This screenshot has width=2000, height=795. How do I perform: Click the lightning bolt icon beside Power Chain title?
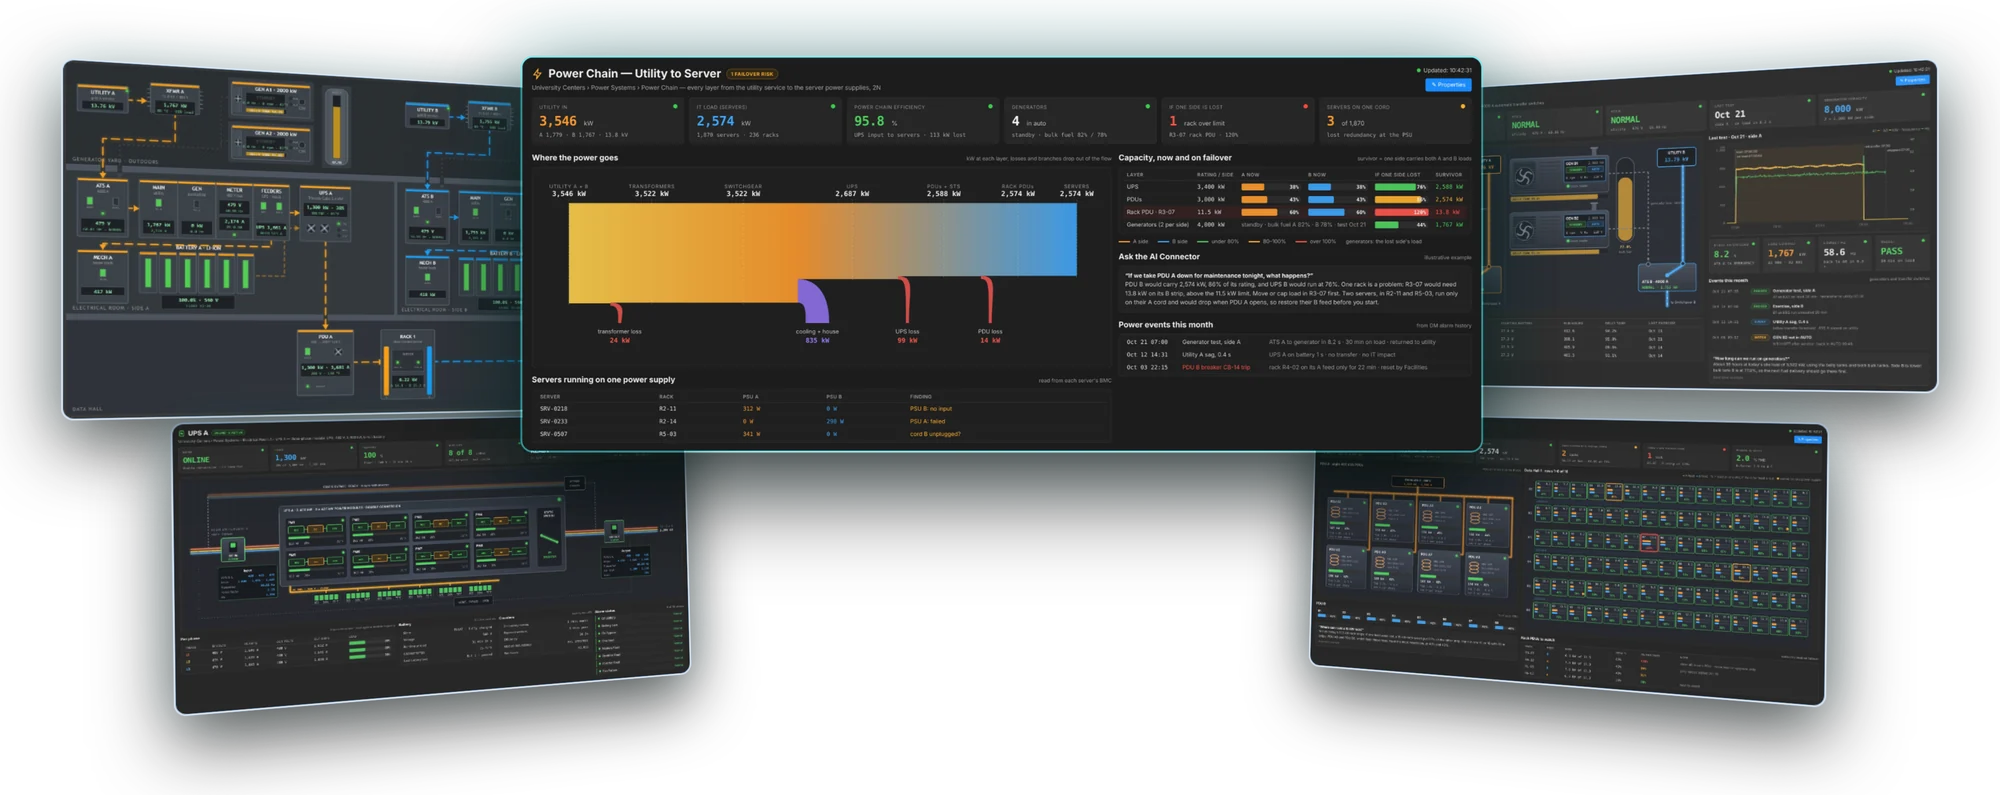point(538,74)
